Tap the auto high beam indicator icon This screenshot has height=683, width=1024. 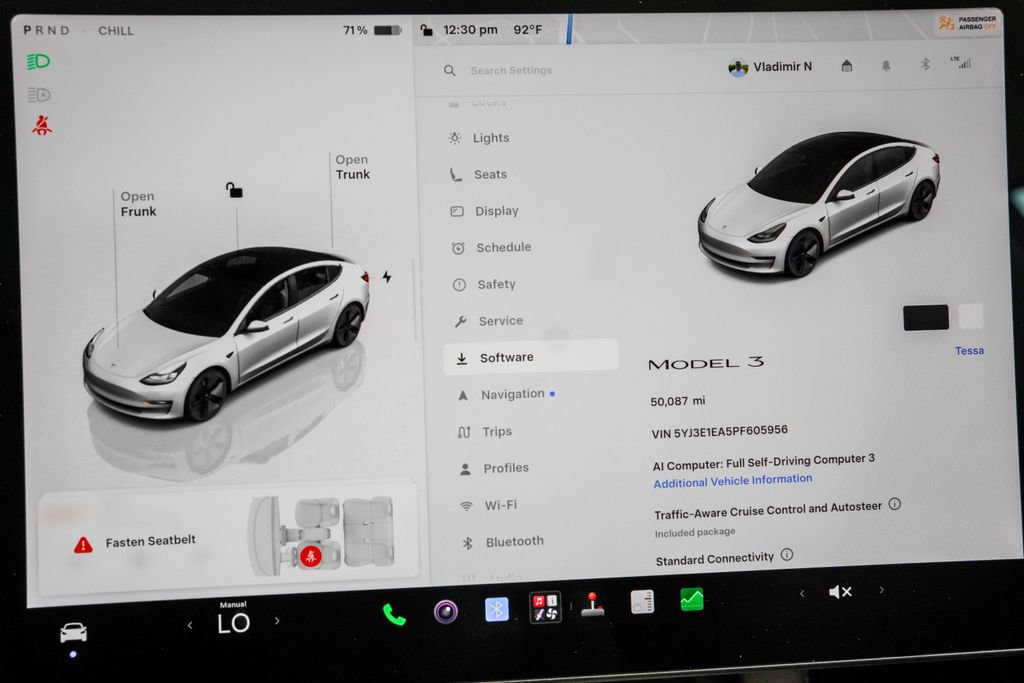[39, 95]
